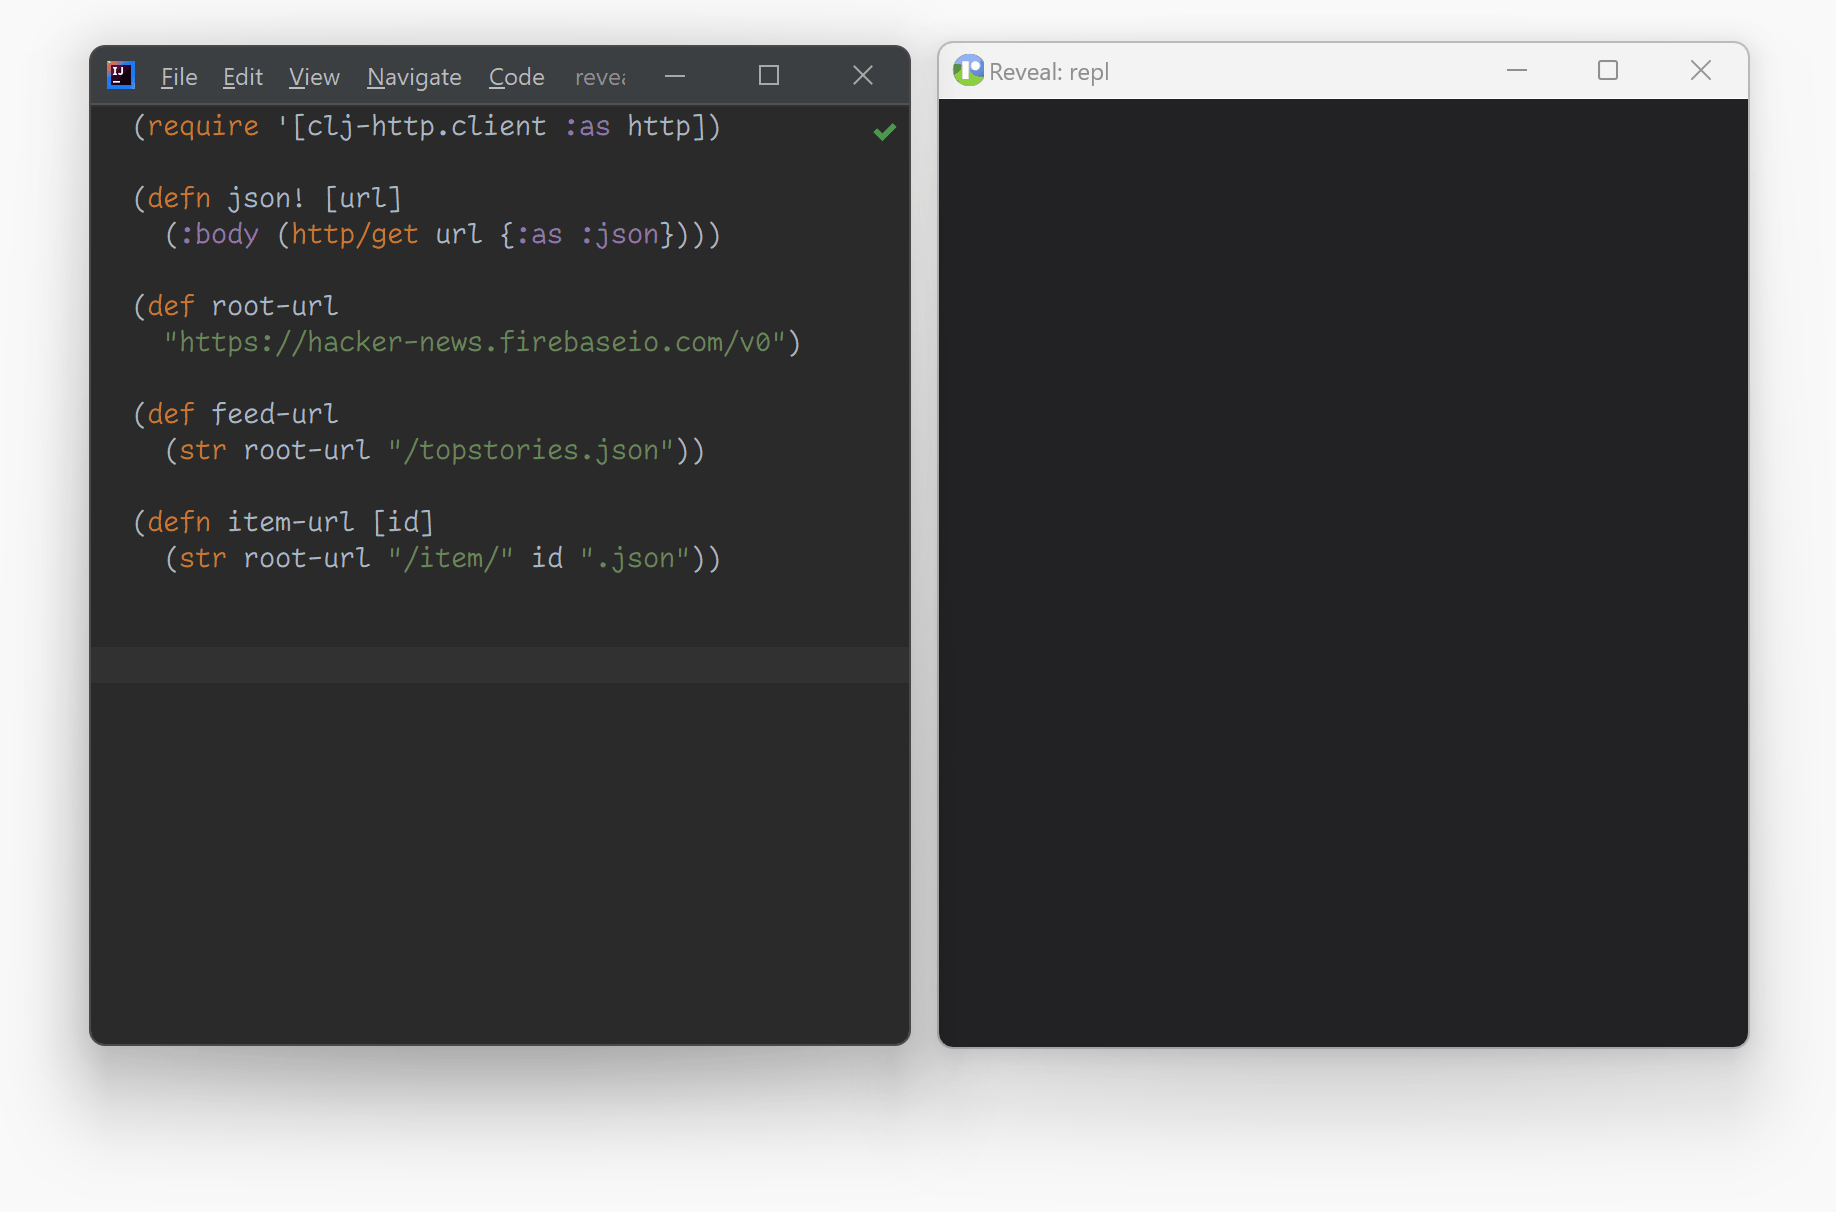This screenshot has height=1212, width=1836.
Task: Minimize the IntelliJ editor window
Action: [x=675, y=76]
